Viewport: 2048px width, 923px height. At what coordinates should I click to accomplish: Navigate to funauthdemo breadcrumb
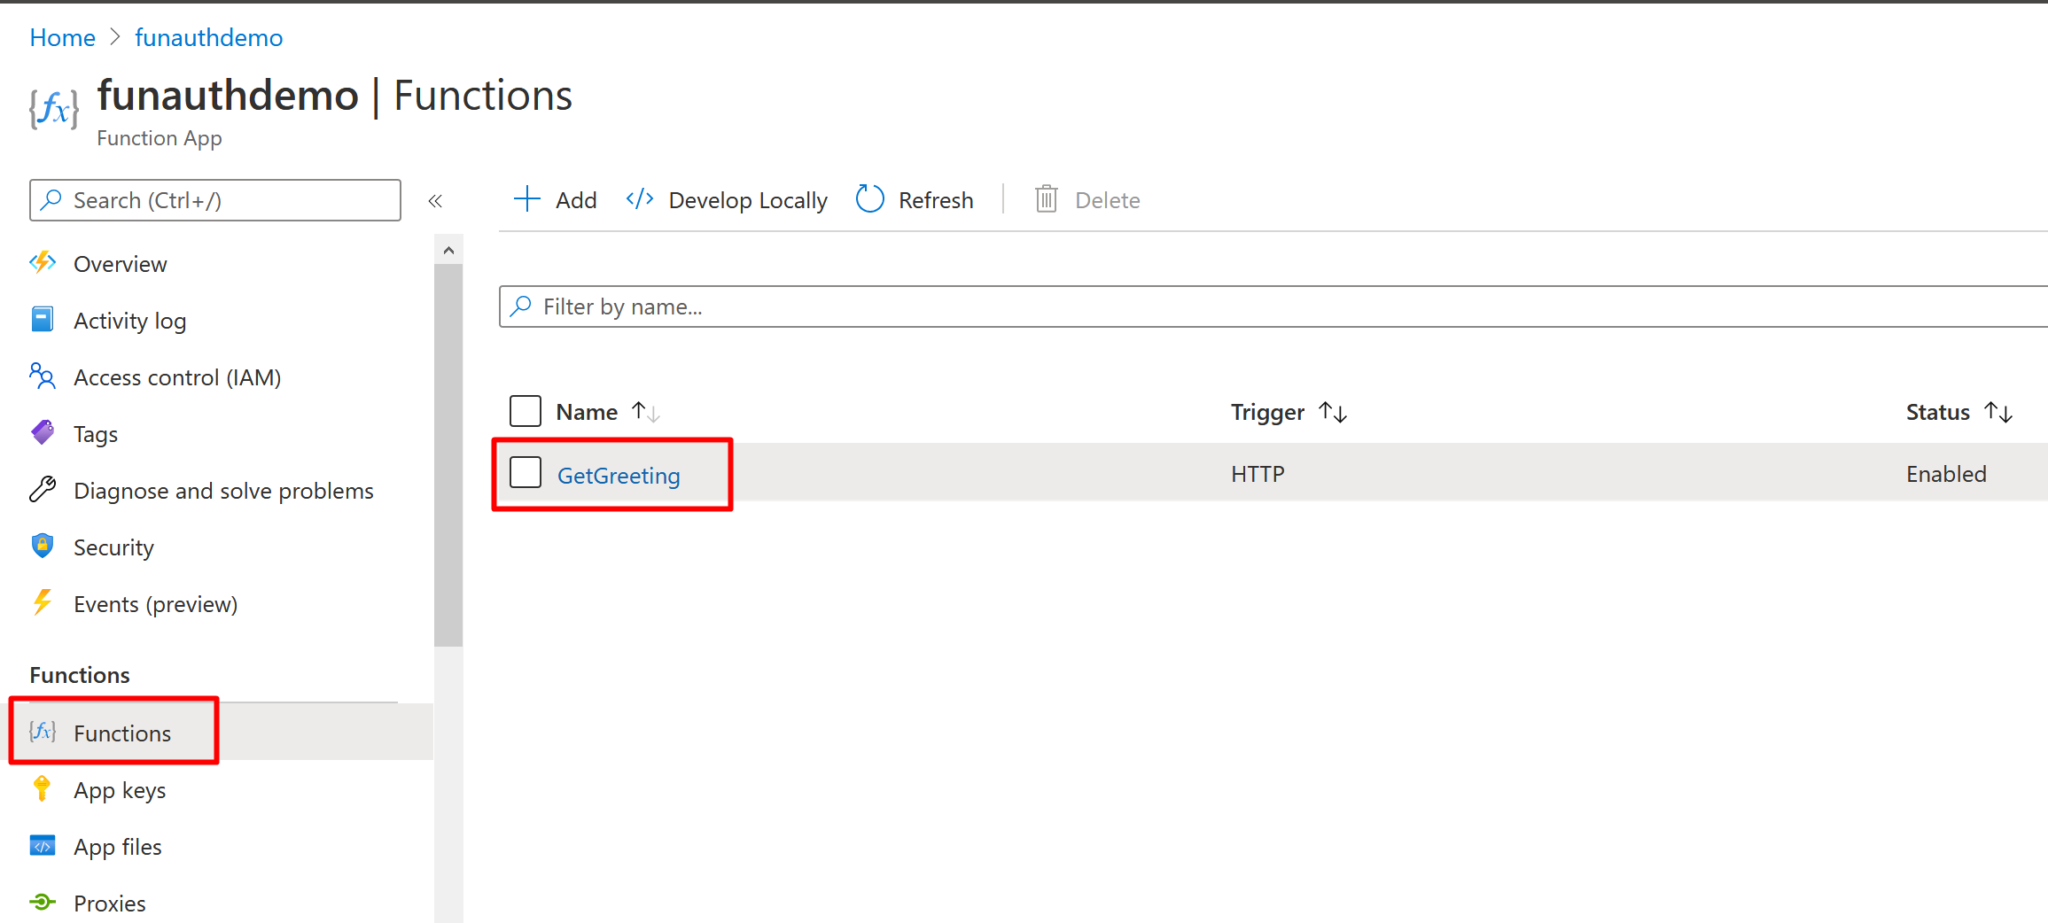coord(209,37)
